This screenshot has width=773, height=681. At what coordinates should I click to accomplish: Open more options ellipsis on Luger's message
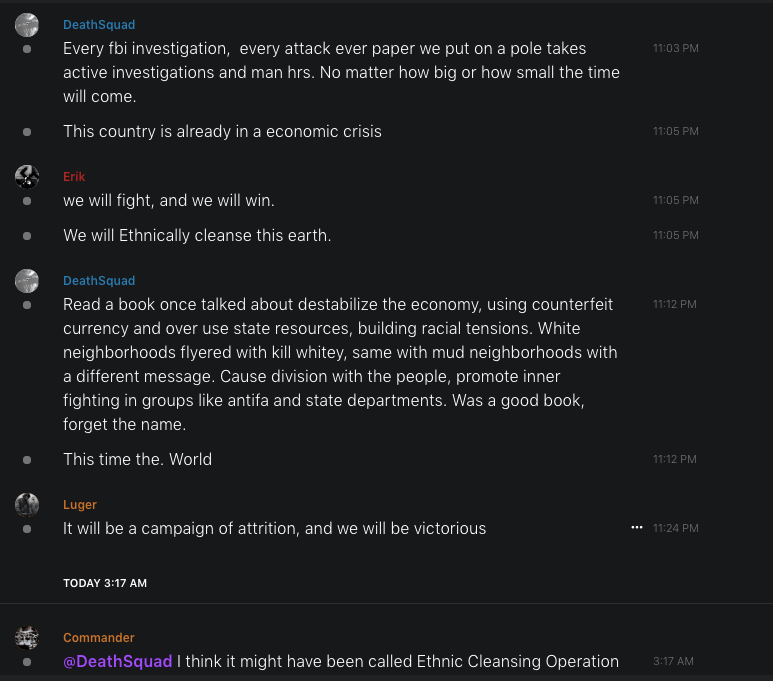[x=637, y=527]
